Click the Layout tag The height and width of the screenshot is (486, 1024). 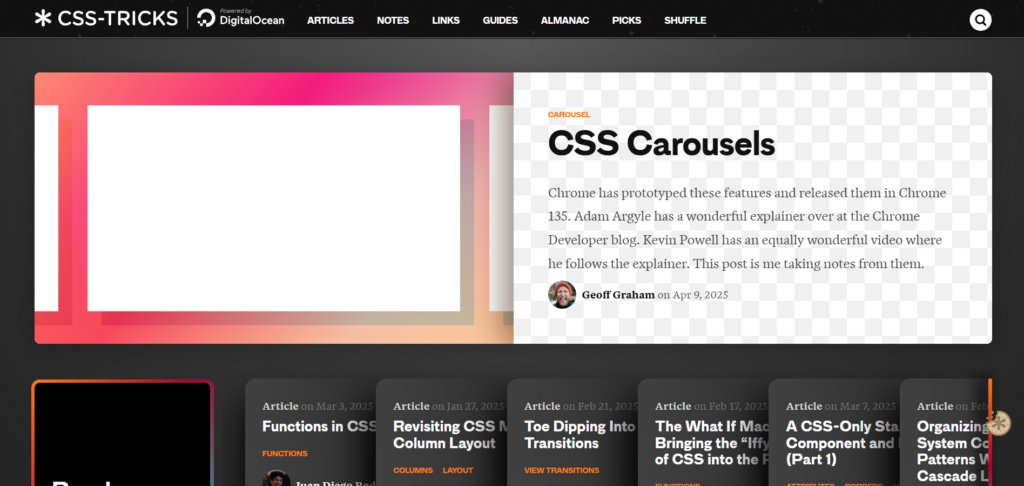tap(458, 470)
